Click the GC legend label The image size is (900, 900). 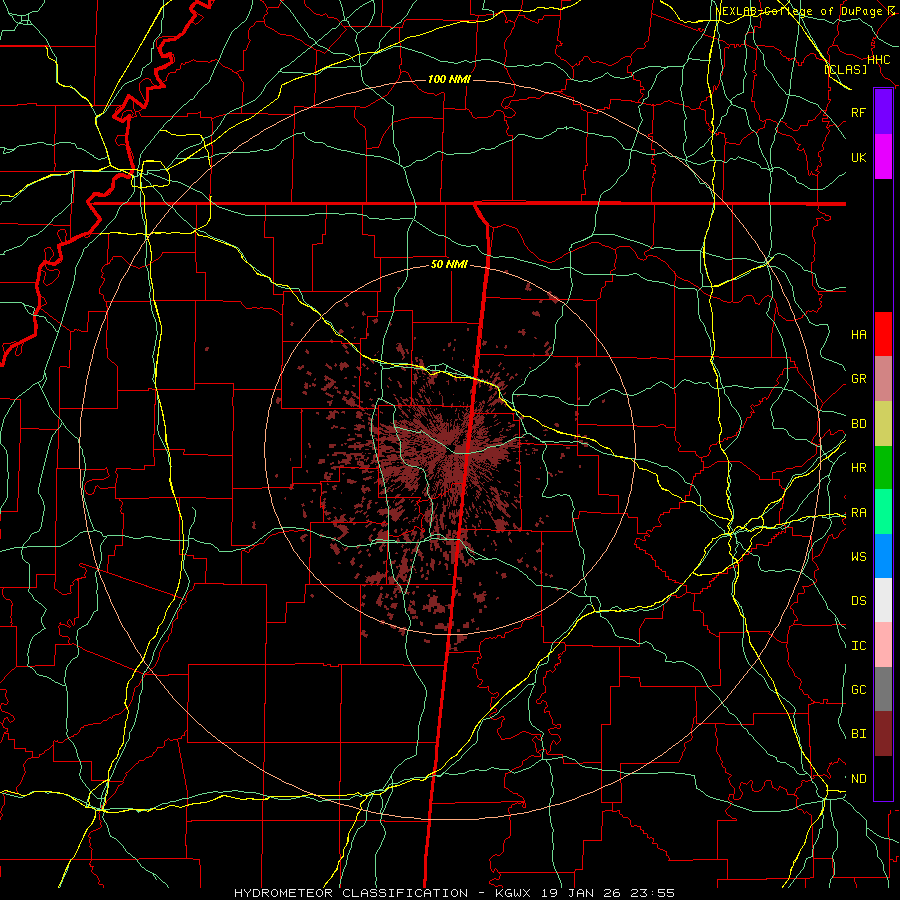[858, 690]
